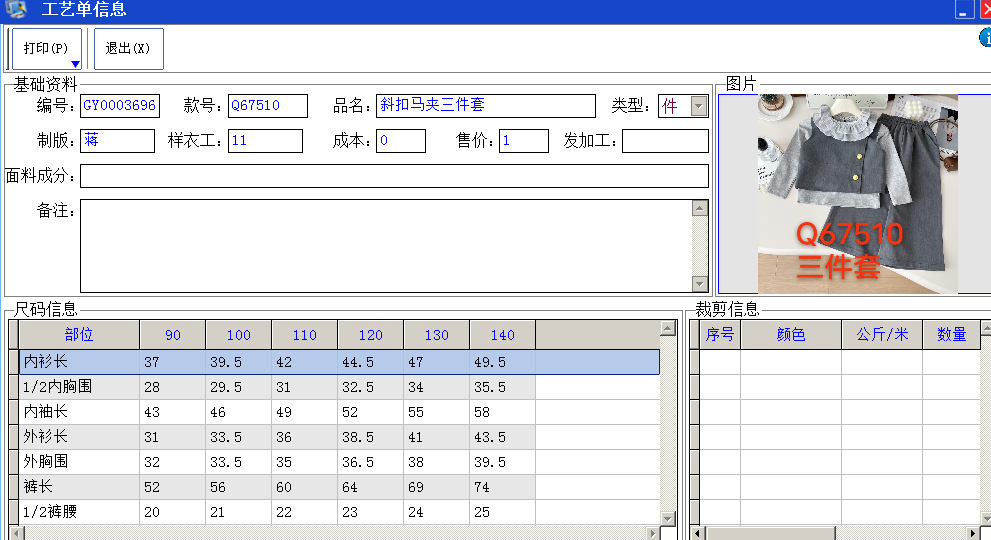Click the Q67510 garment product image
The height and width of the screenshot is (540, 991).
(858, 194)
